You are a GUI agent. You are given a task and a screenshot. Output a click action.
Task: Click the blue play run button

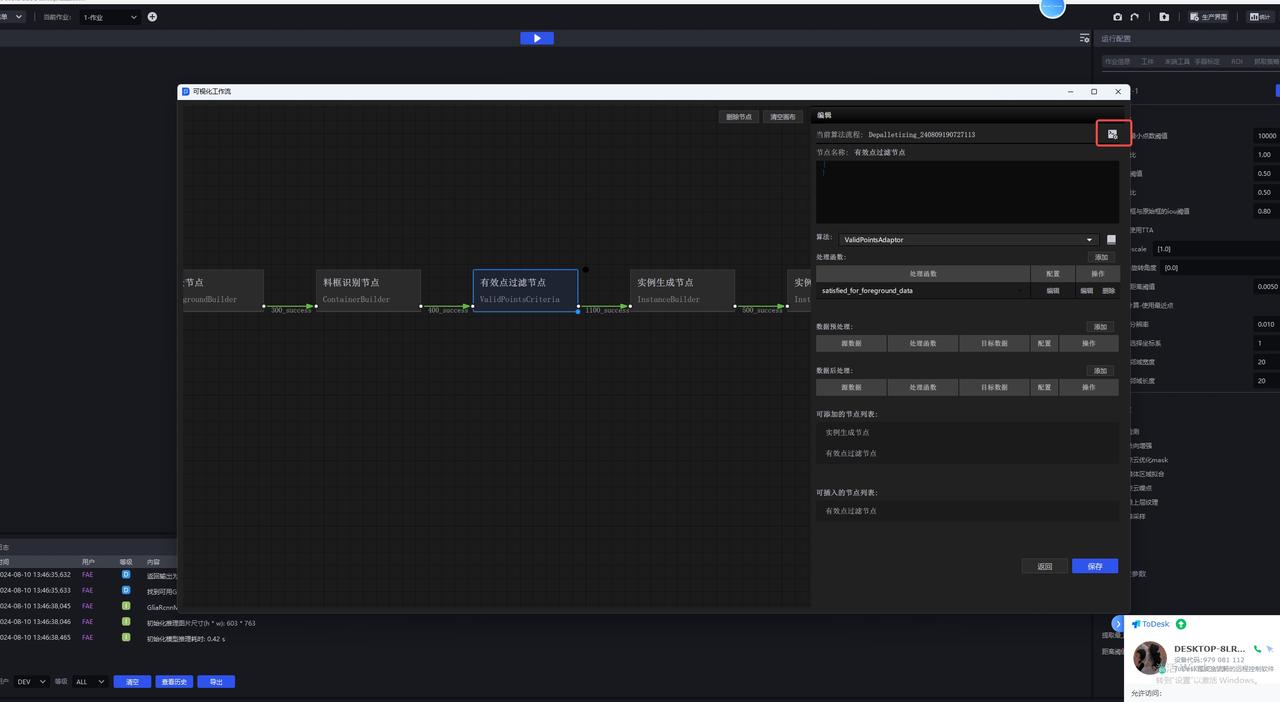[537, 38]
